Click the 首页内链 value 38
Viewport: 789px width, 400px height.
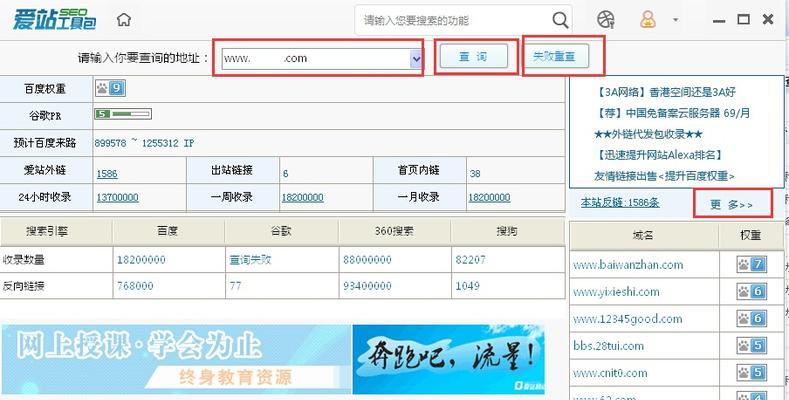475,174
